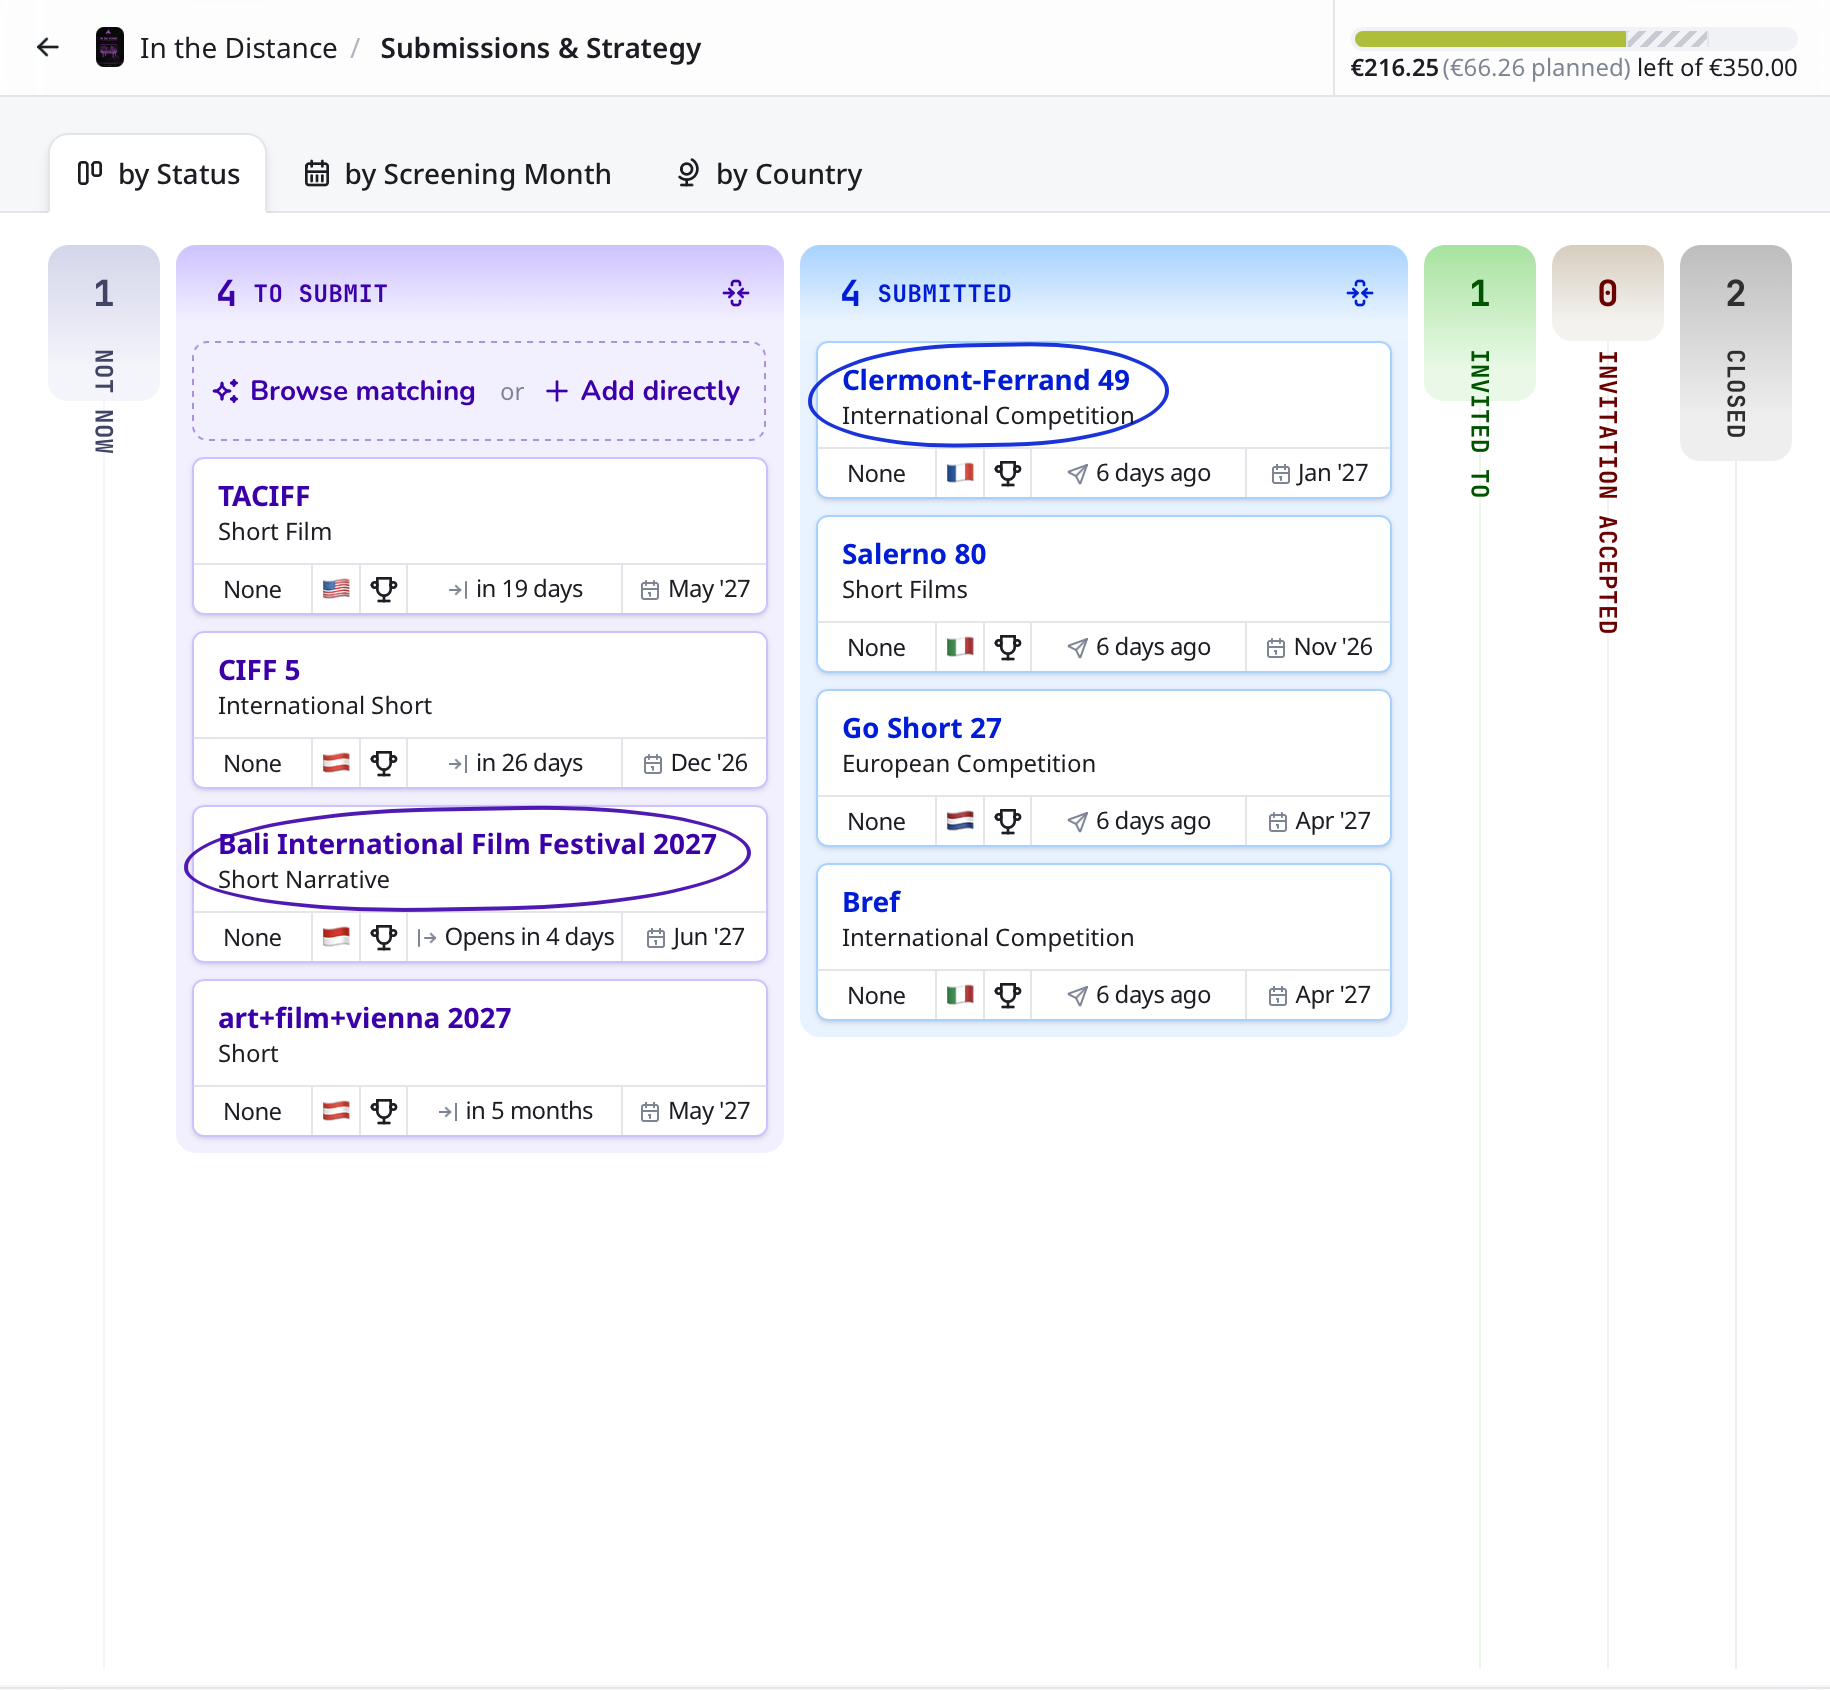This screenshot has height=1690, width=1830.
Task: Expand the Invitation Accepted column
Action: (x=1608, y=292)
